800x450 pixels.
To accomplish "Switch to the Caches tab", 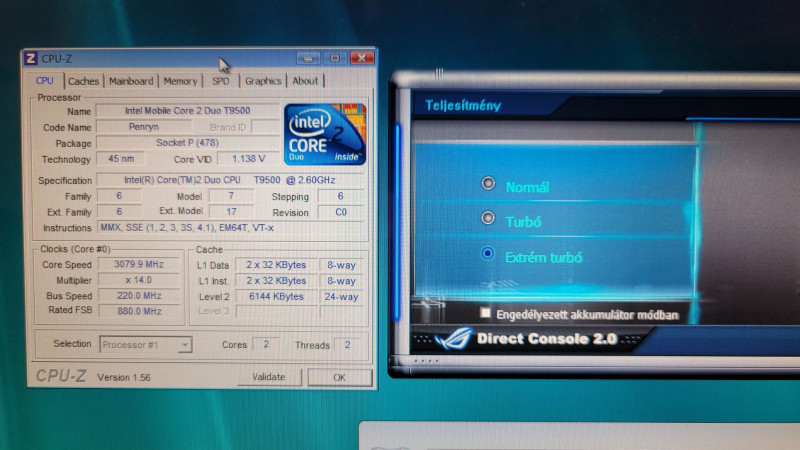I will coord(84,81).
